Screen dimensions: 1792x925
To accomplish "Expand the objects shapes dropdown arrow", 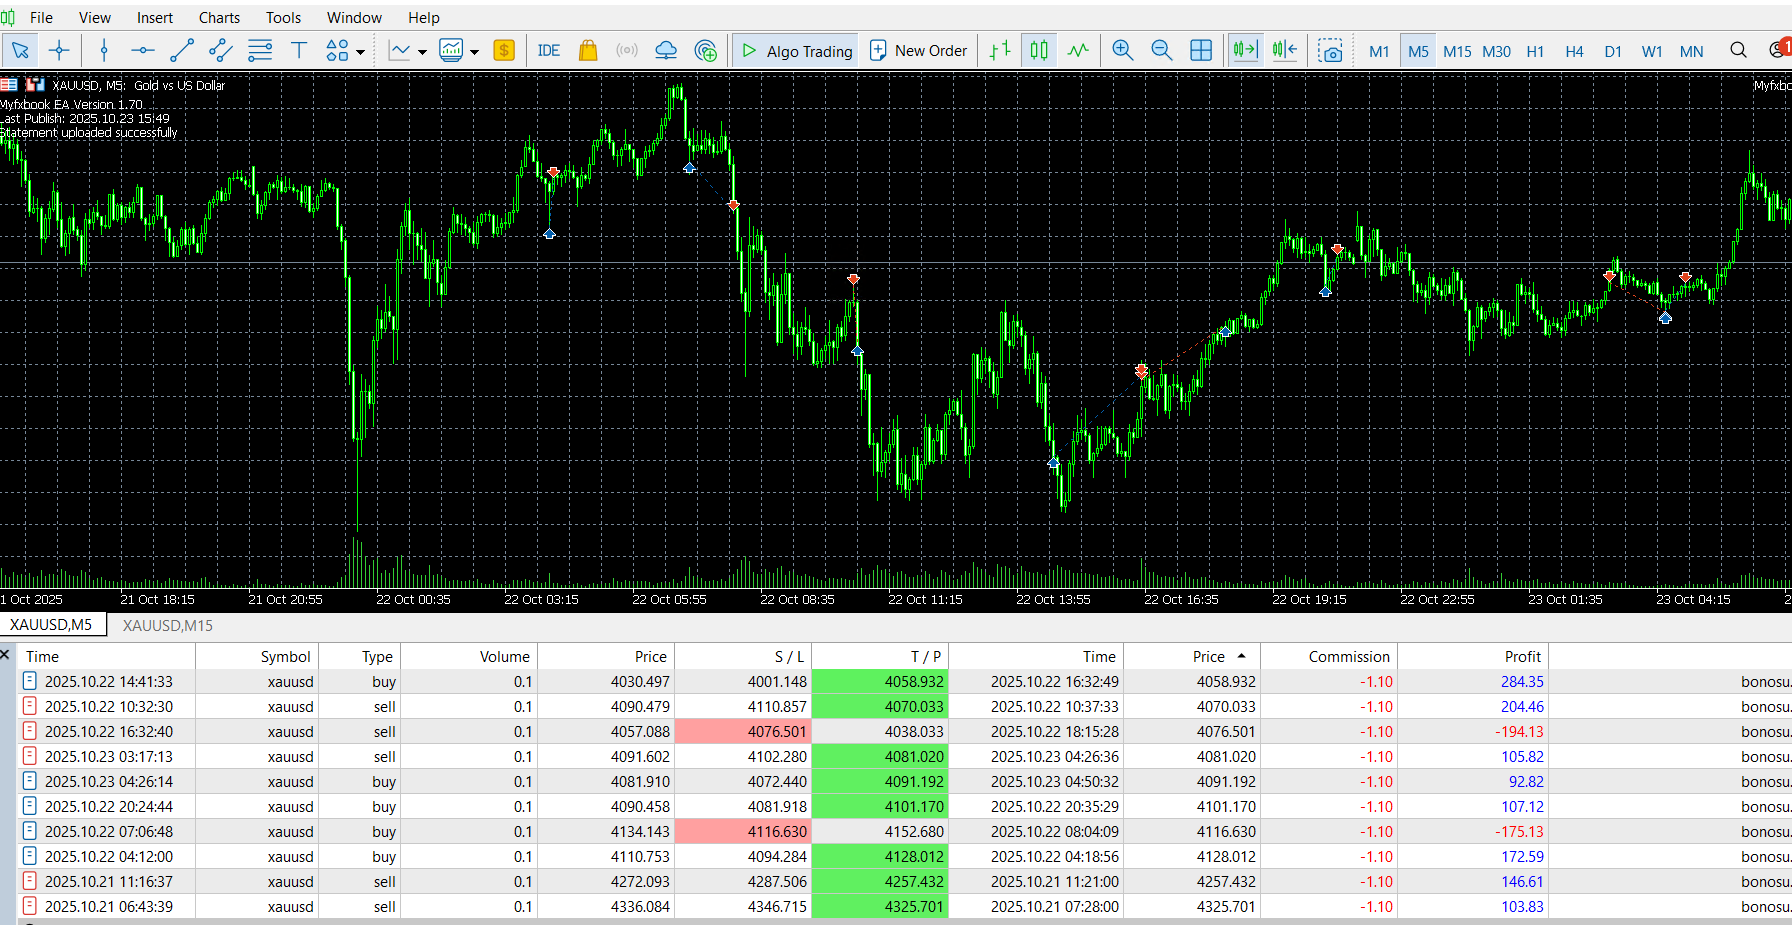I will 361,52.
